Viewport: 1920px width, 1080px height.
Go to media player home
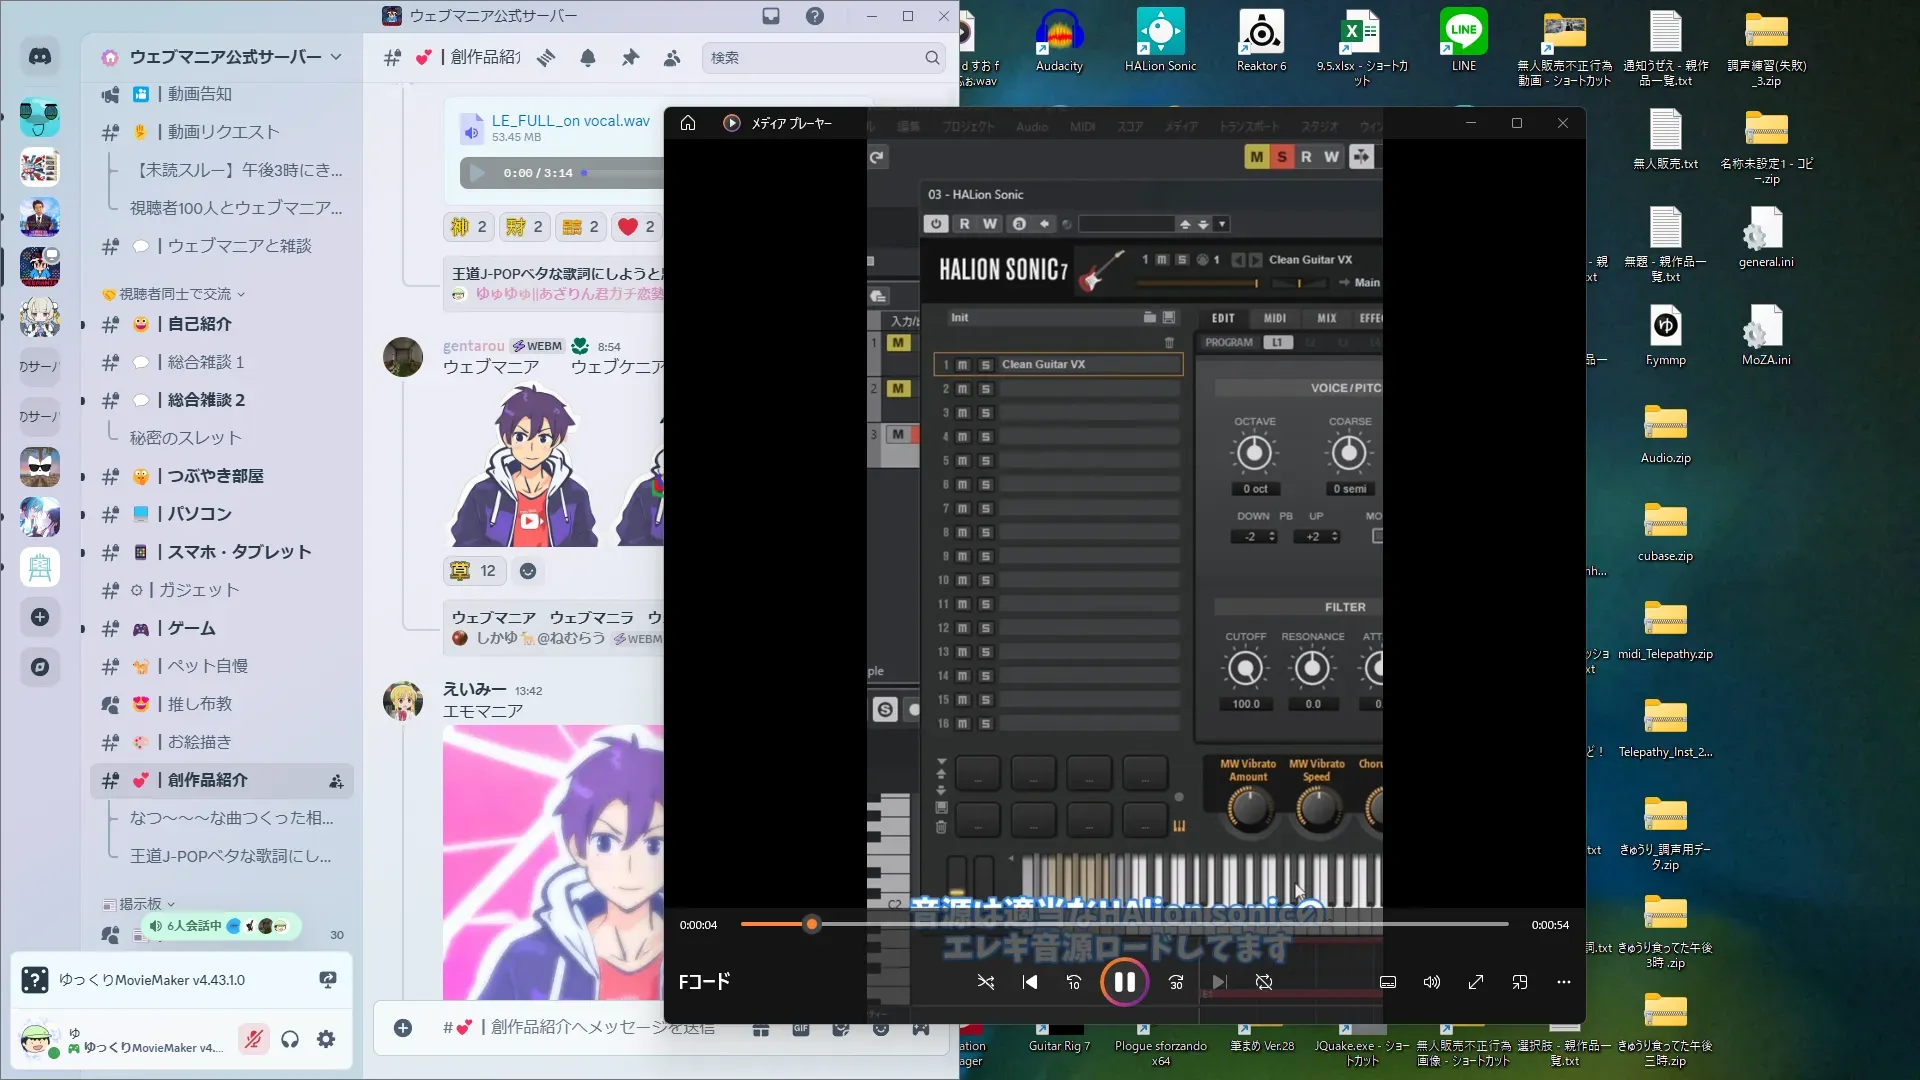point(688,123)
